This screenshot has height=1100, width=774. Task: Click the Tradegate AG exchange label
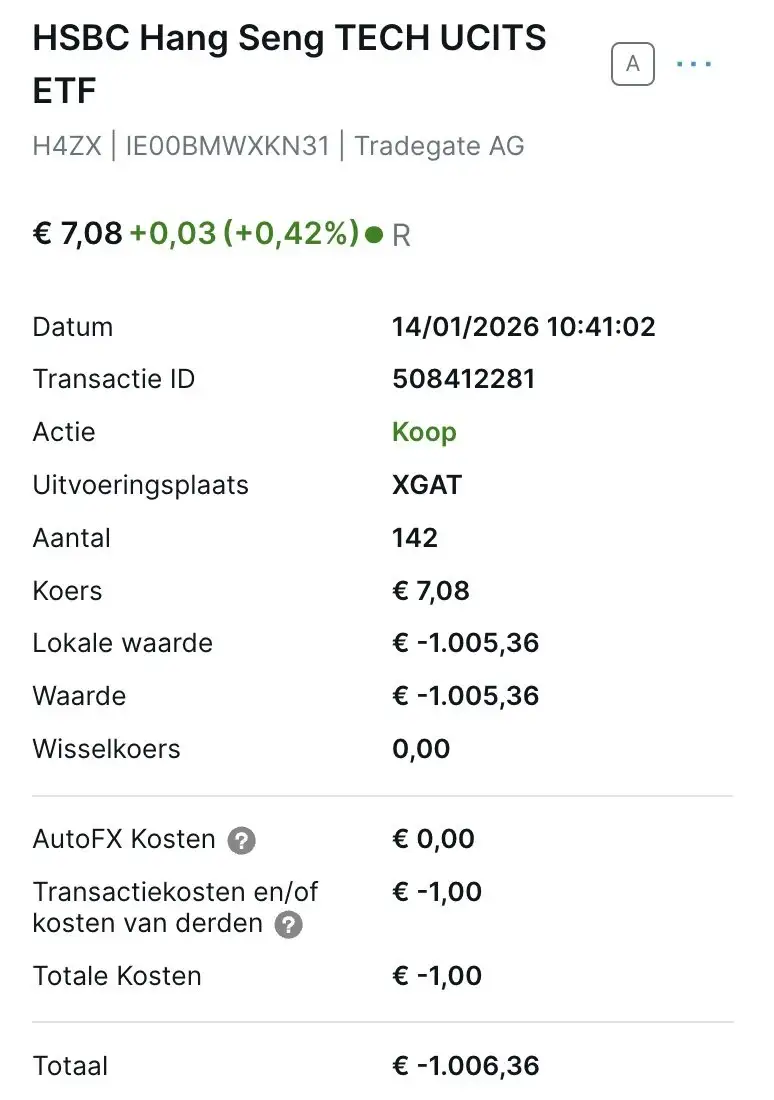point(439,146)
